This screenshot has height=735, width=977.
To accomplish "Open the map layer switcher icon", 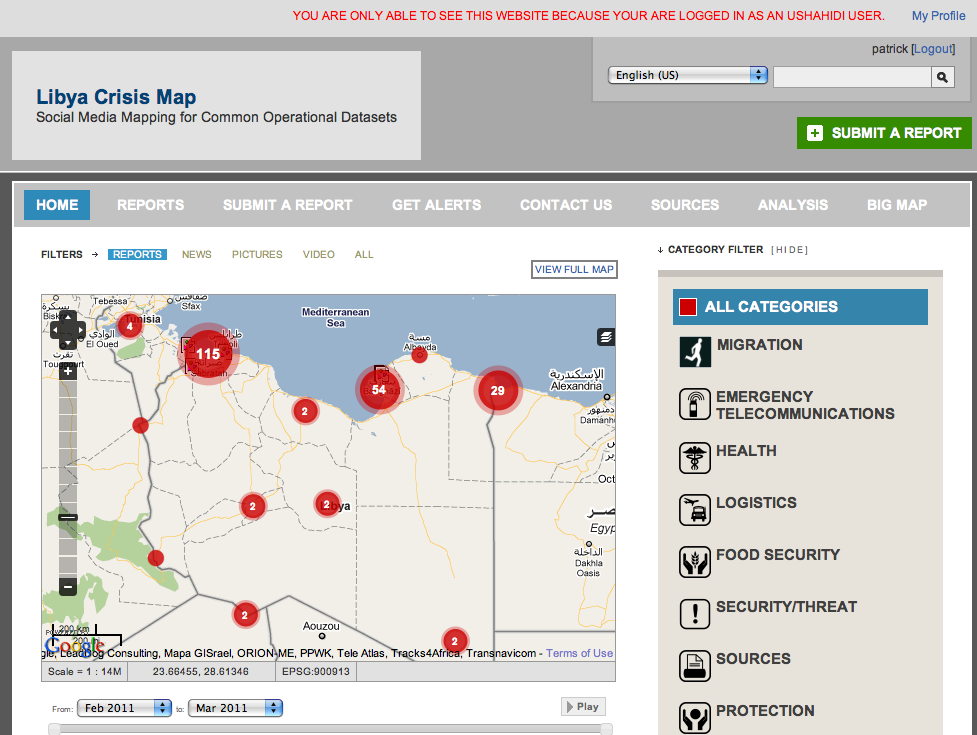I will pyautogui.click(x=605, y=336).
